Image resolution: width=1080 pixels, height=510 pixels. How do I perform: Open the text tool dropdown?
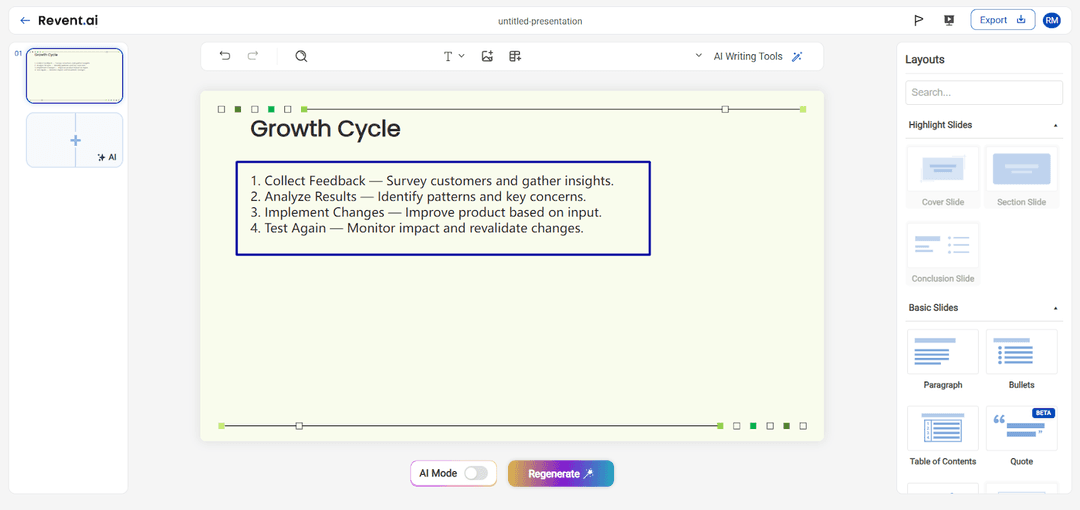[x=454, y=57]
